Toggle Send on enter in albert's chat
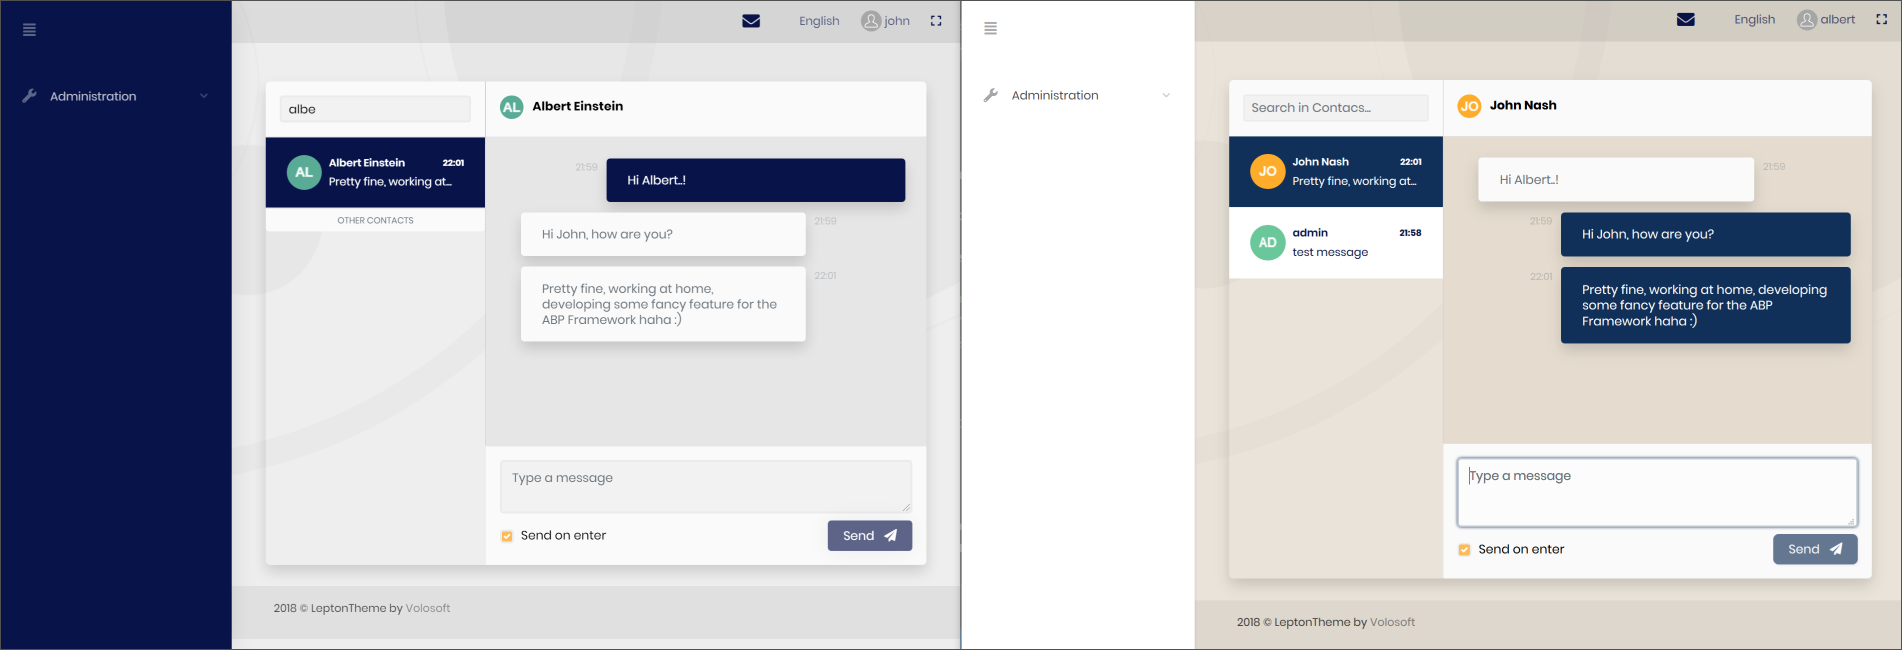The image size is (1902, 650). 1464,550
